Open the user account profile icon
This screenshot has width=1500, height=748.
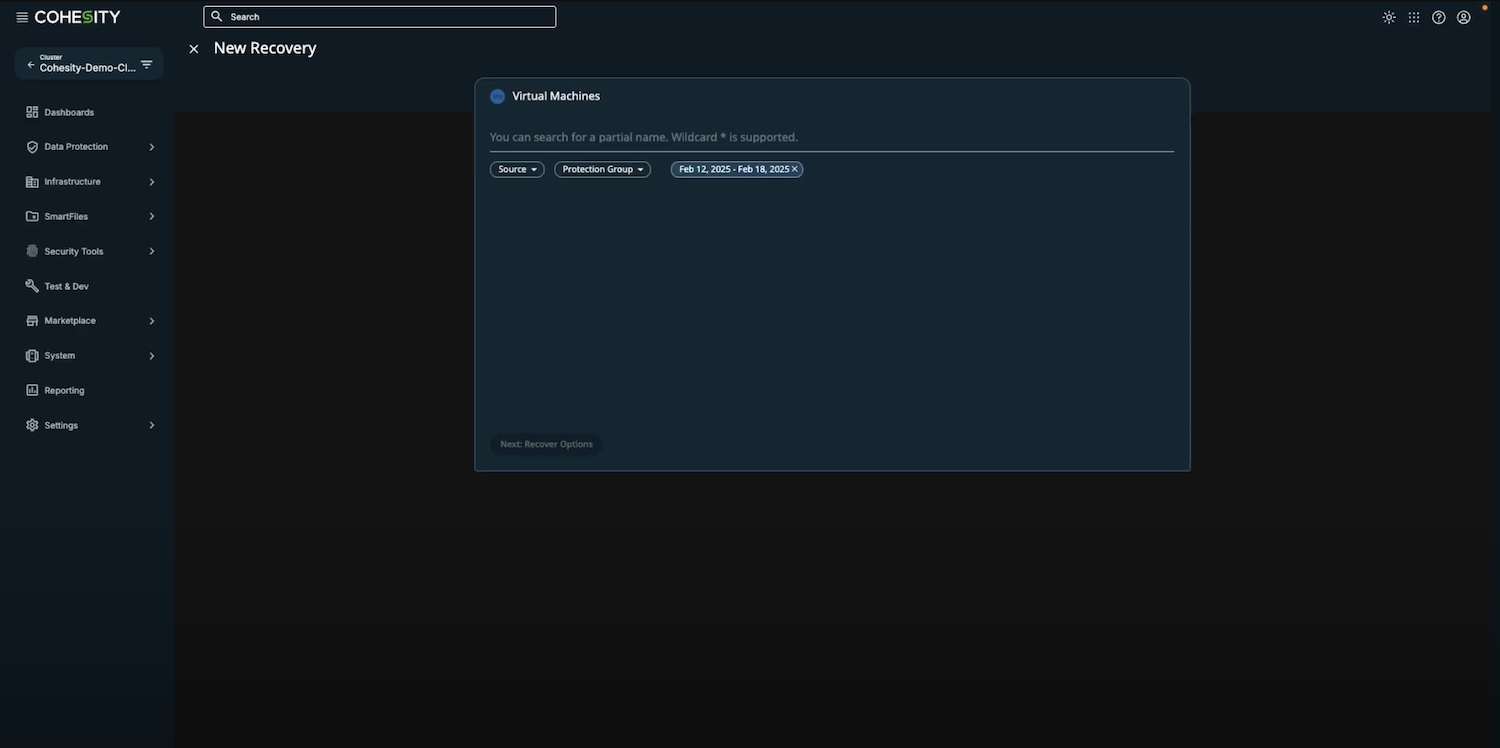click(1464, 17)
